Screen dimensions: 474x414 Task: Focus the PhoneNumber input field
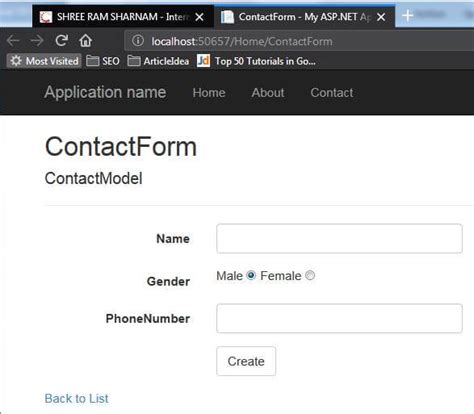(339, 318)
